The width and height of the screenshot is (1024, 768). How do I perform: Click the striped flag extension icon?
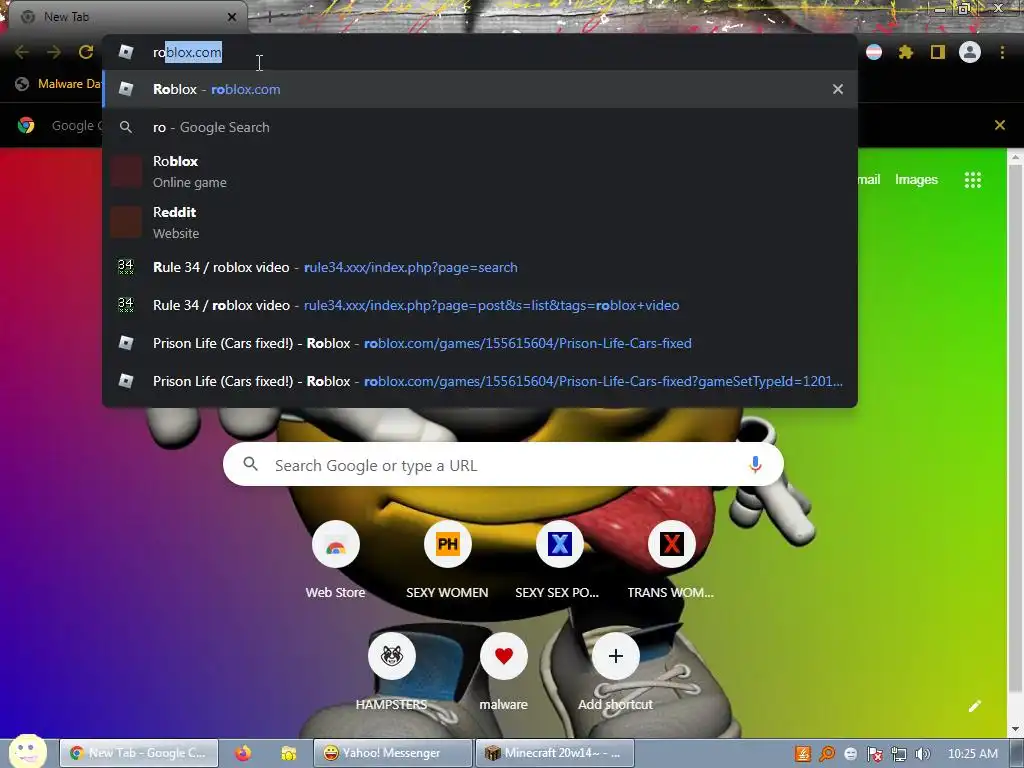pos(874,52)
